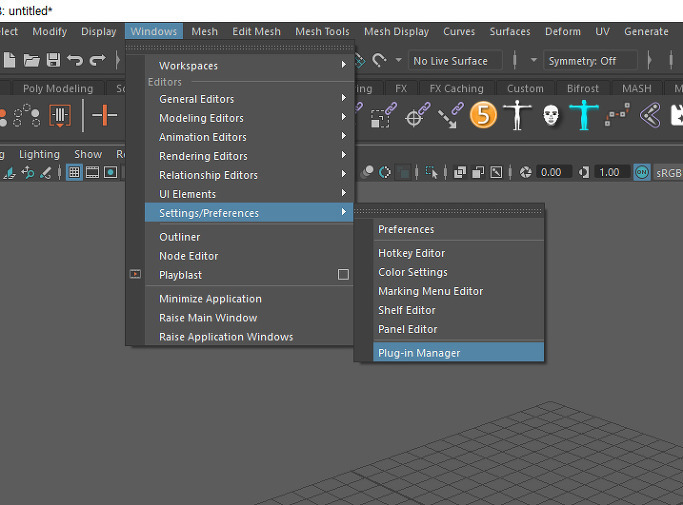Click the dashed square with chain link icon
This screenshot has width=683, height=505.
[384, 115]
